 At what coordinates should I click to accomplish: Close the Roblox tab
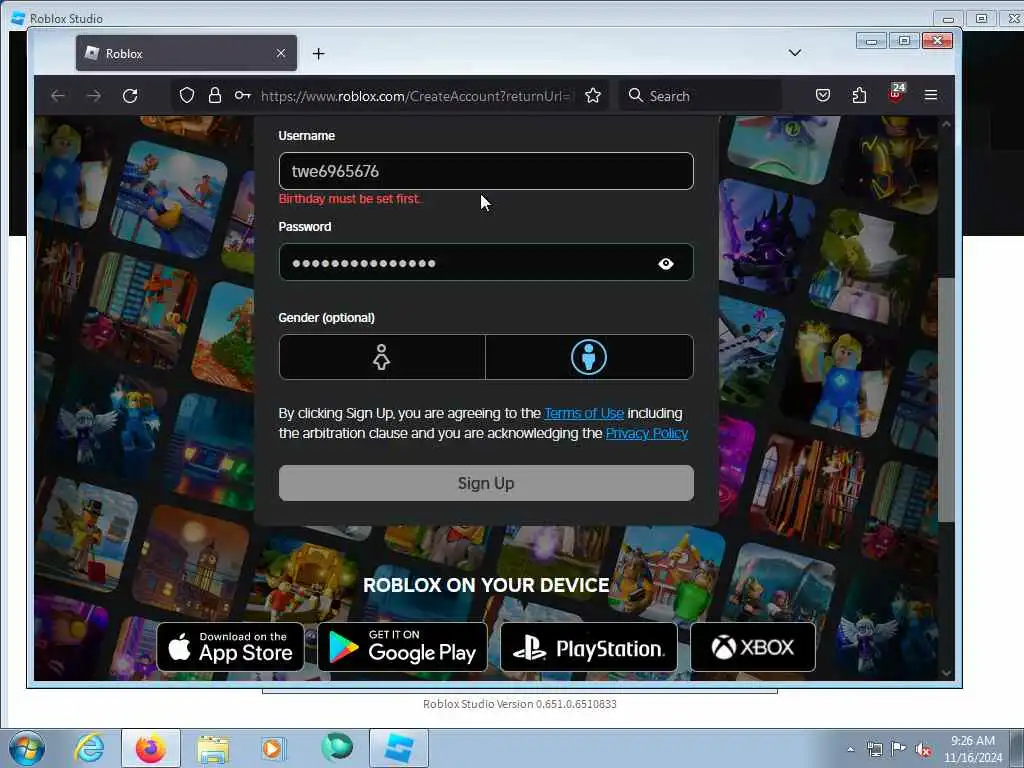[281, 53]
